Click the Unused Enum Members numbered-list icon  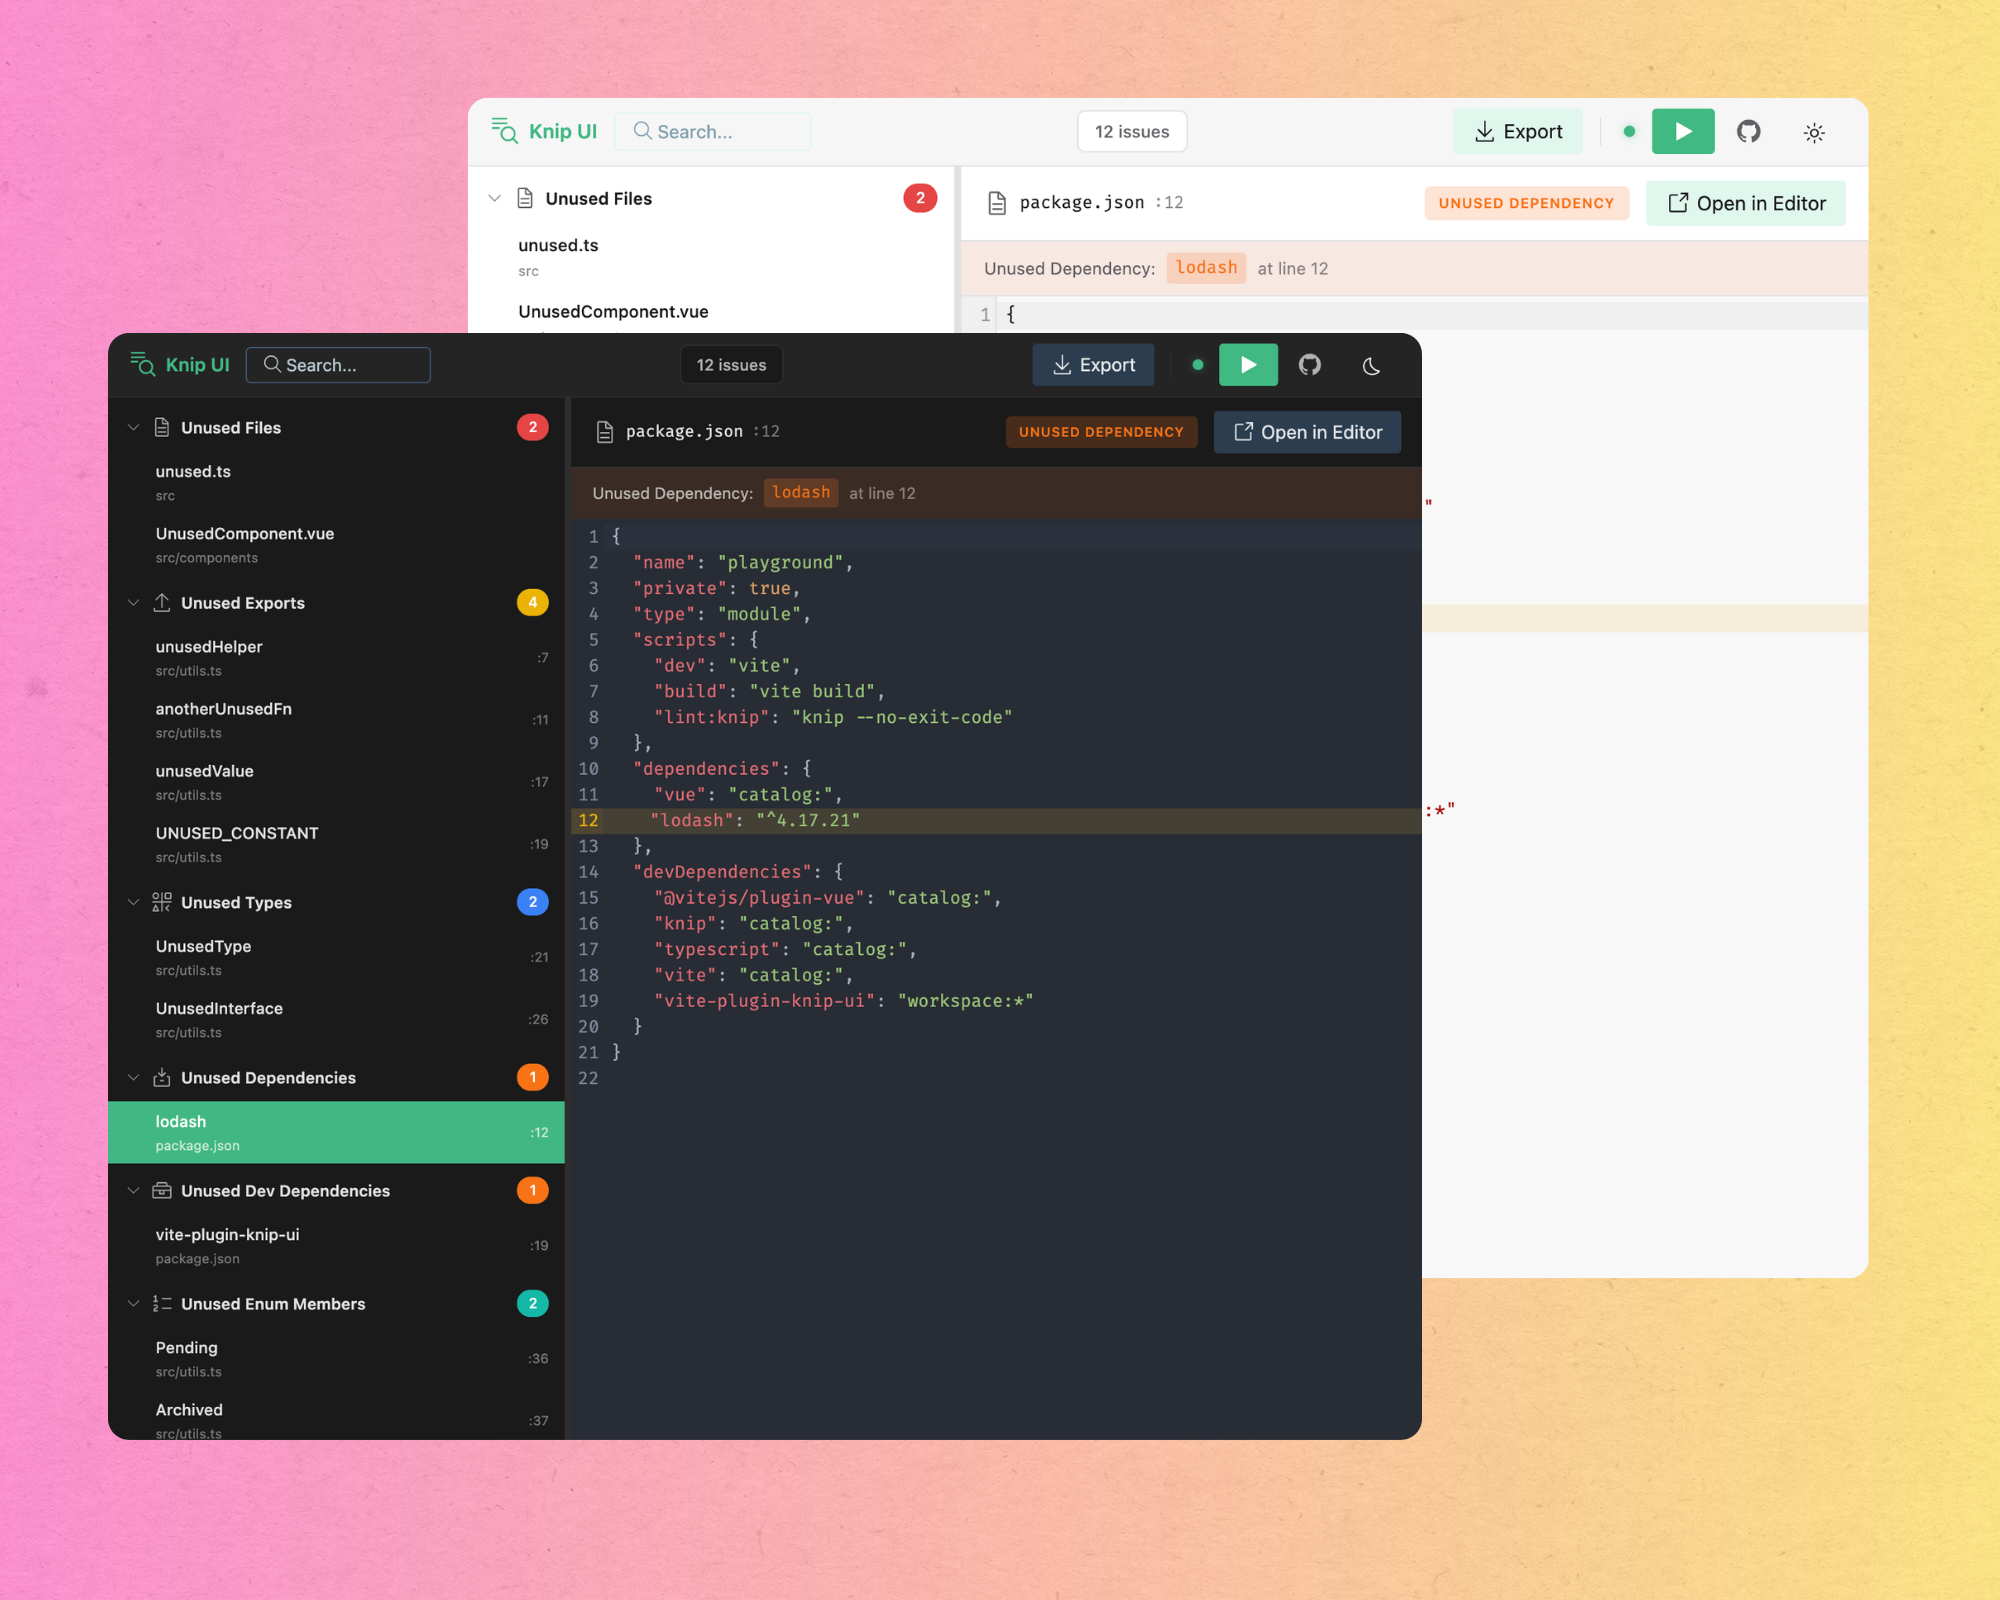coord(162,1303)
